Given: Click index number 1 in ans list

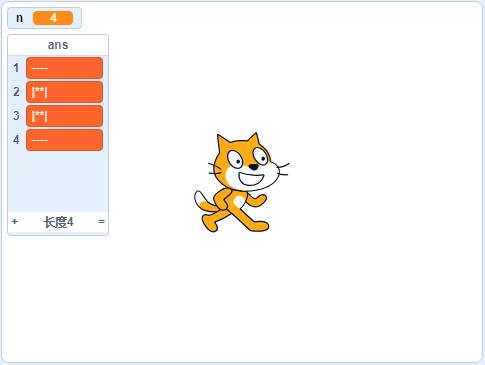Looking at the screenshot, I should point(16,68).
